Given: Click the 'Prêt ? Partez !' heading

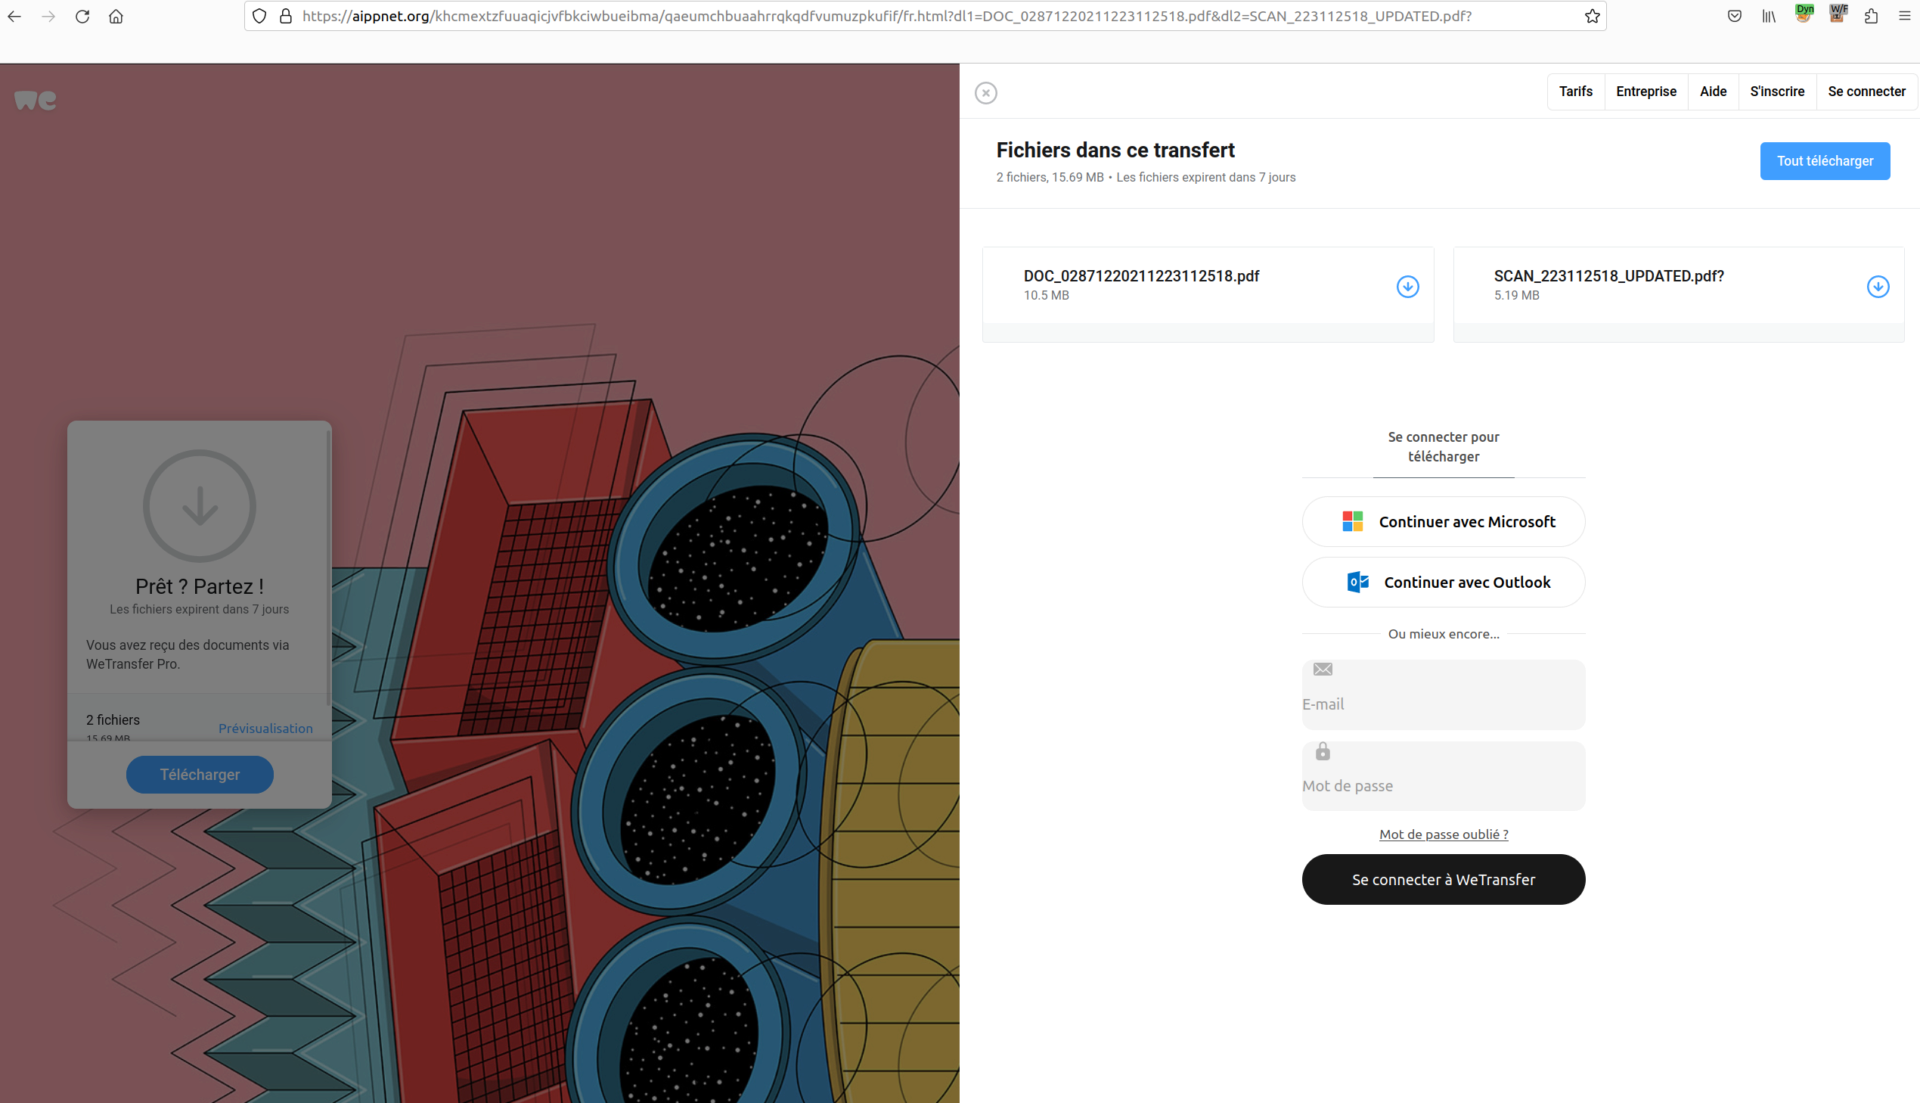Looking at the screenshot, I should [200, 586].
